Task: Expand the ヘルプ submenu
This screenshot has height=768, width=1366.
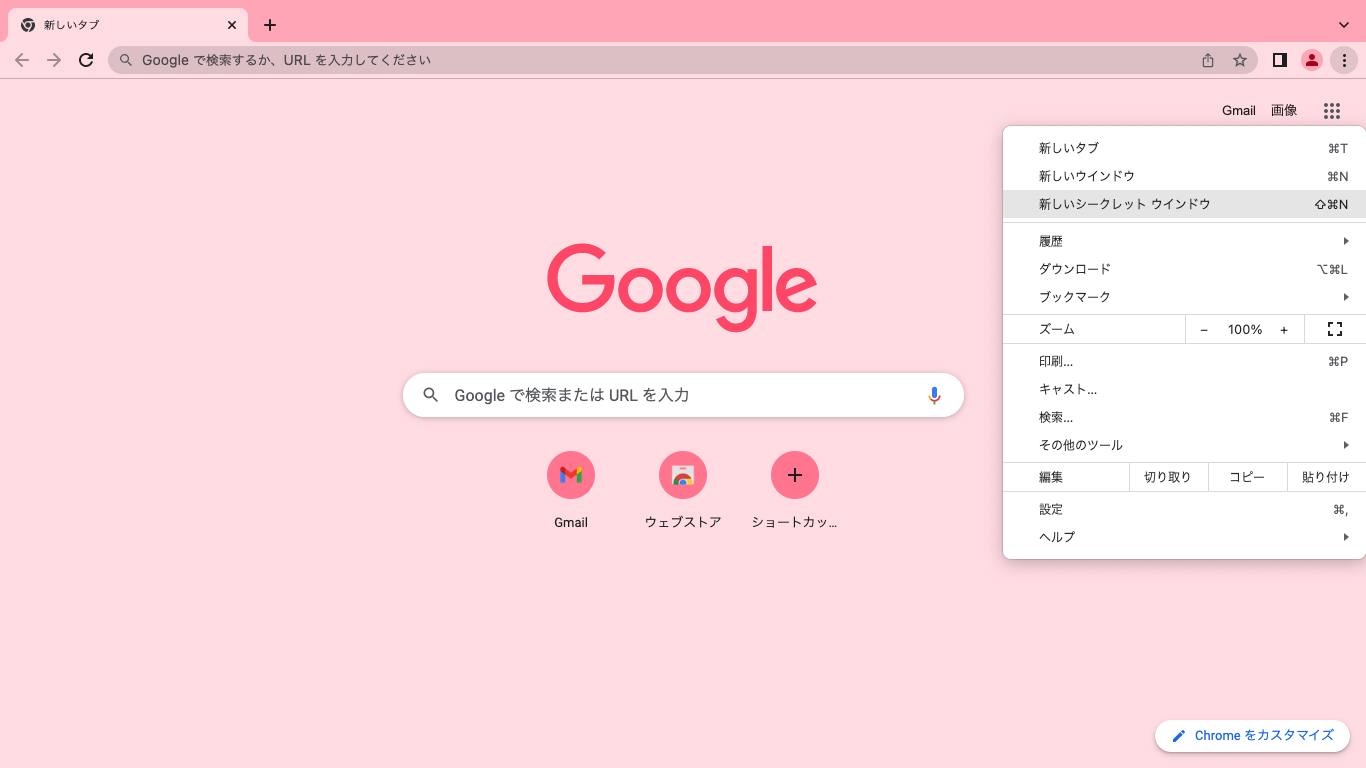Action: click(x=1184, y=537)
